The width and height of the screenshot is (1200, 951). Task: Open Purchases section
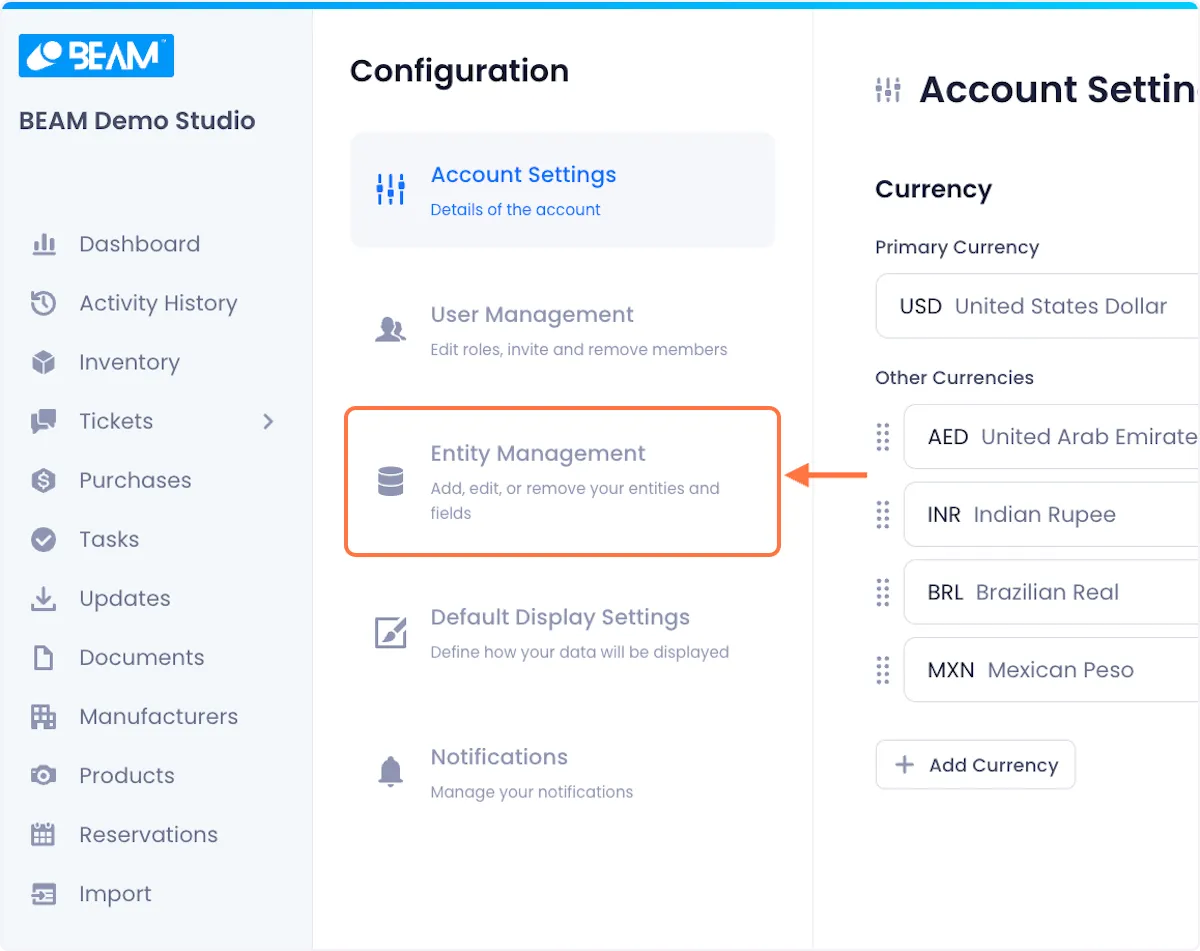(135, 480)
